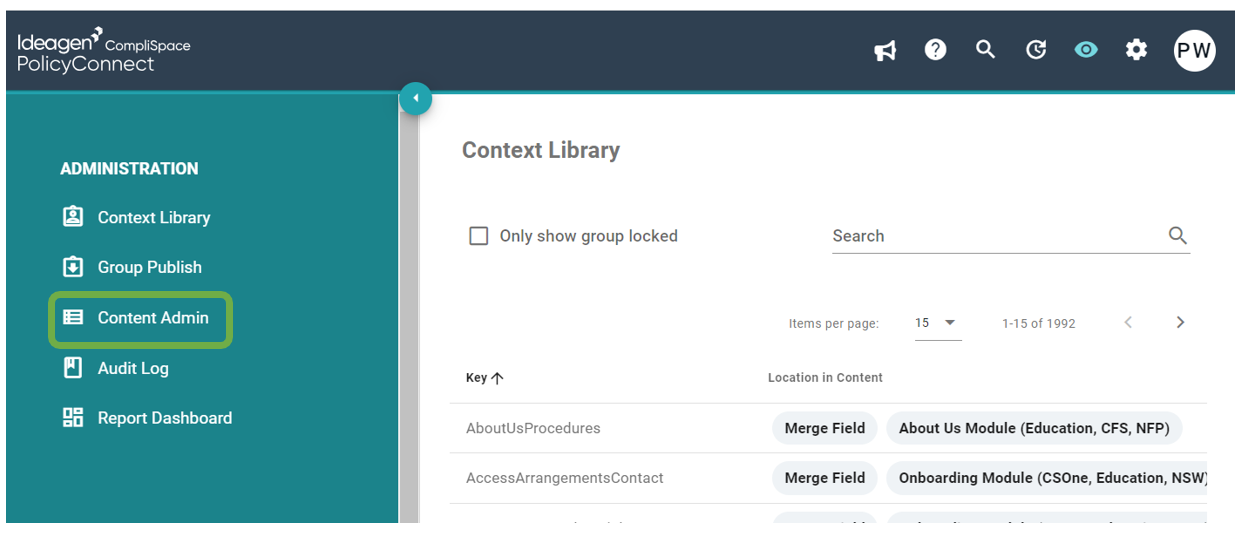Click the magnifier icon in top header
This screenshot has width=1240, height=533.
point(986,49)
